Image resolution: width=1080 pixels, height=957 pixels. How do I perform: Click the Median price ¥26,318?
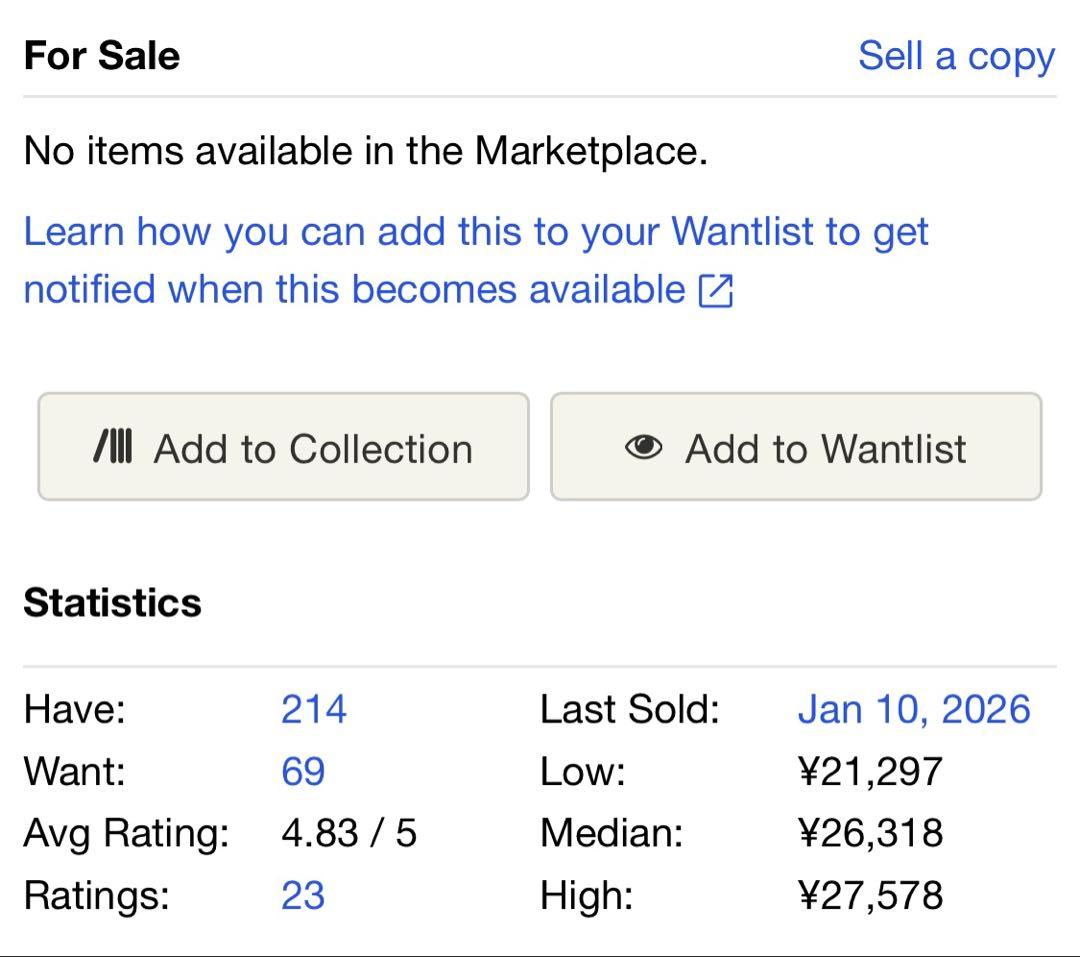point(869,833)
